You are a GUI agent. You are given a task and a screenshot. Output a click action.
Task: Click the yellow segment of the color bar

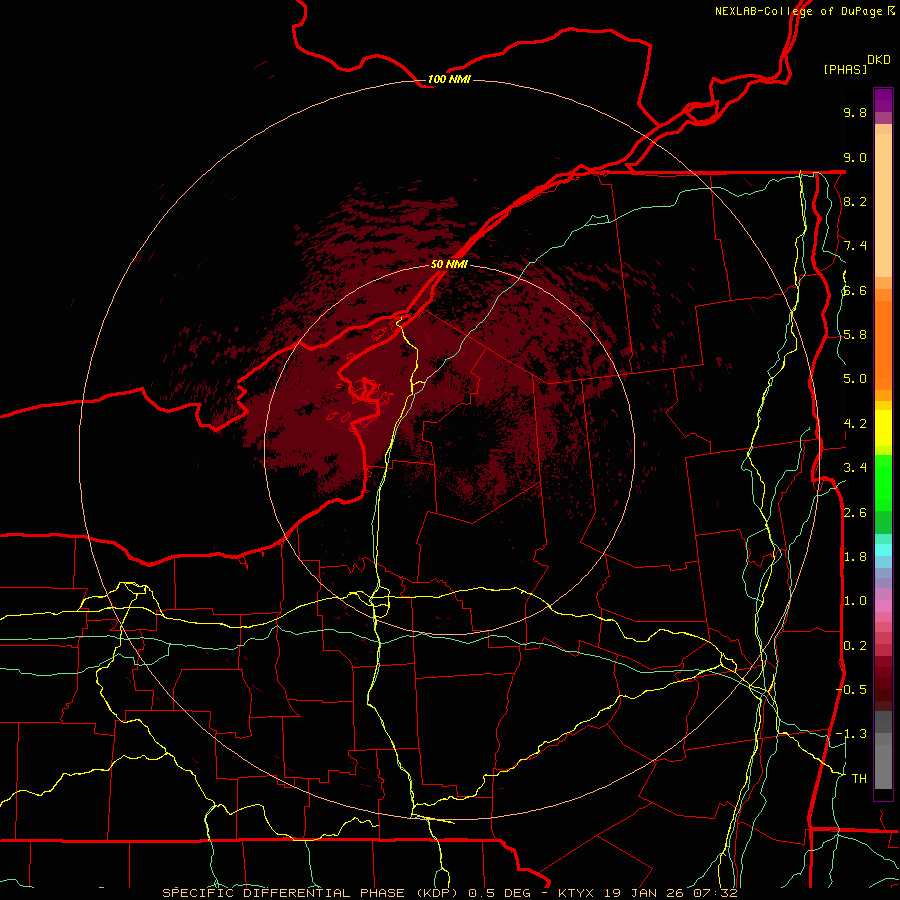pyautogui.click(x=883, y=428)
